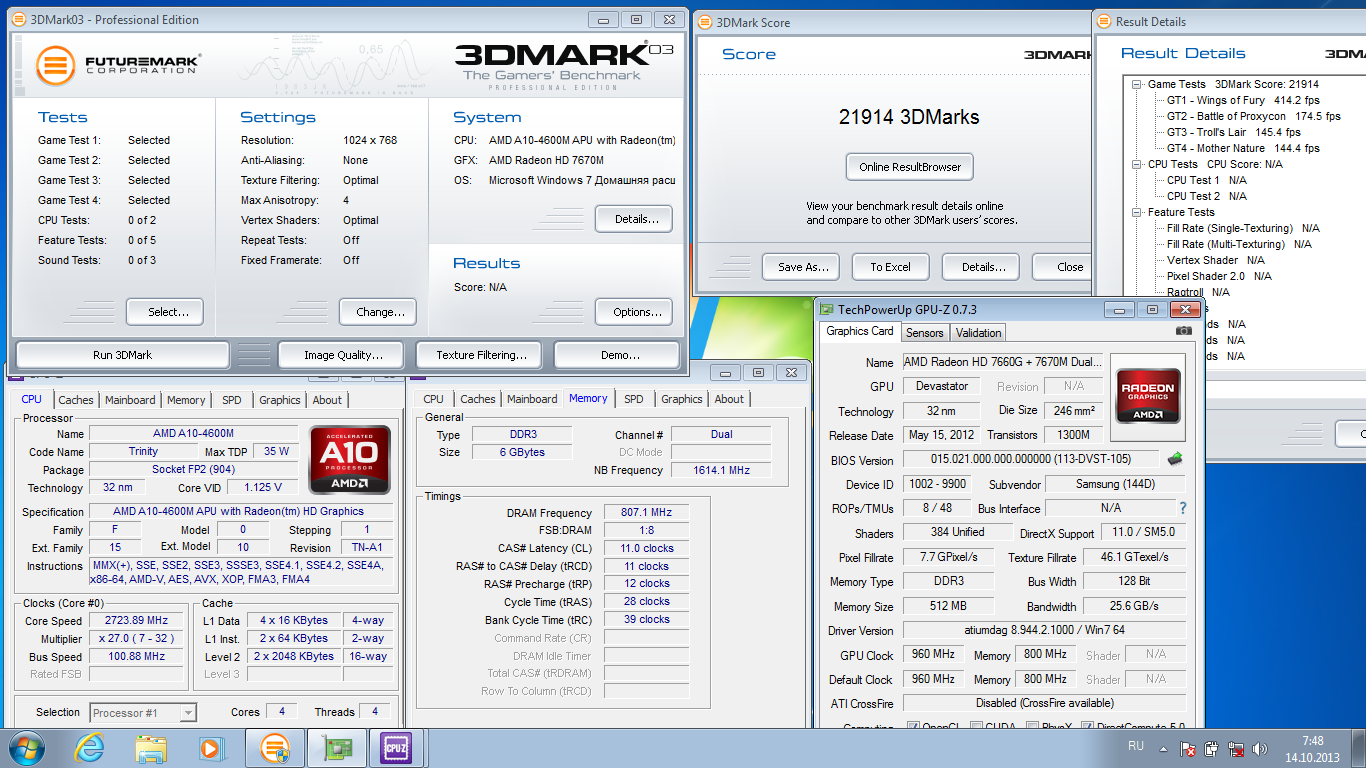This screenshot has width=1366, height=768.
Task: Click the volume speaker tray icon
Action: 1262,747
